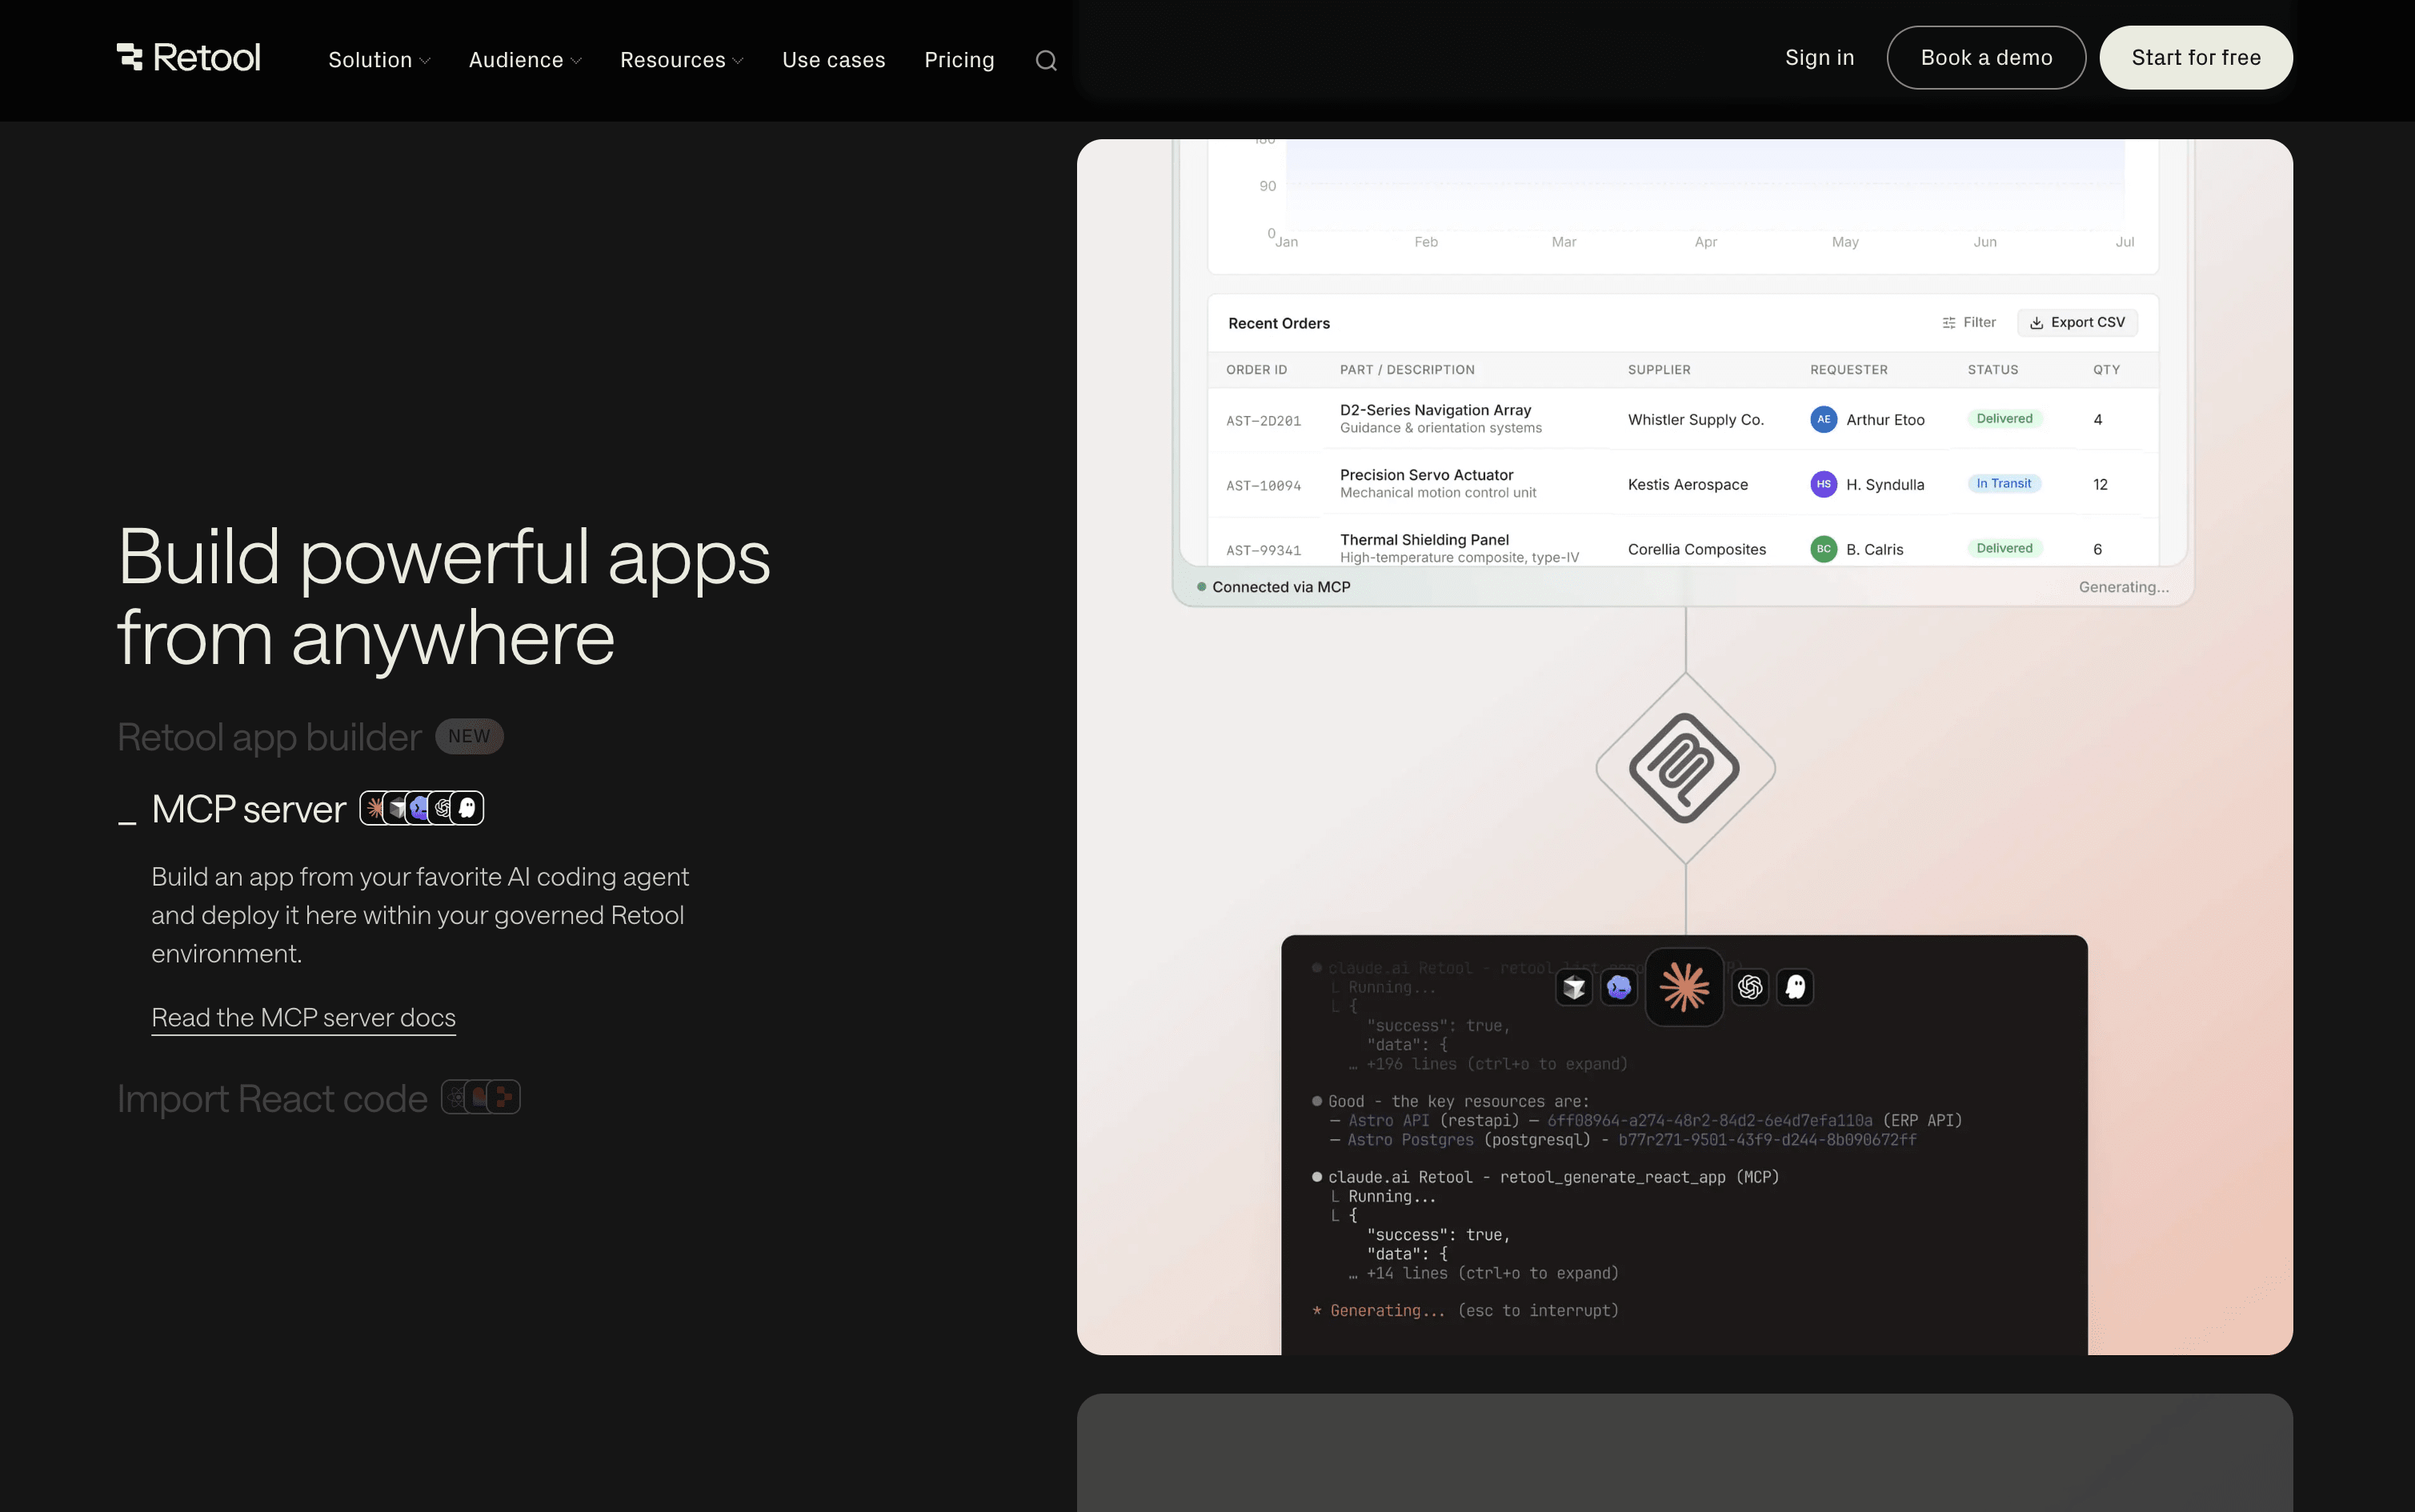Click the Thermal Shielding Panel part name
The width and height of the screenshot is (2415, 1512).
coord(1424,540)
